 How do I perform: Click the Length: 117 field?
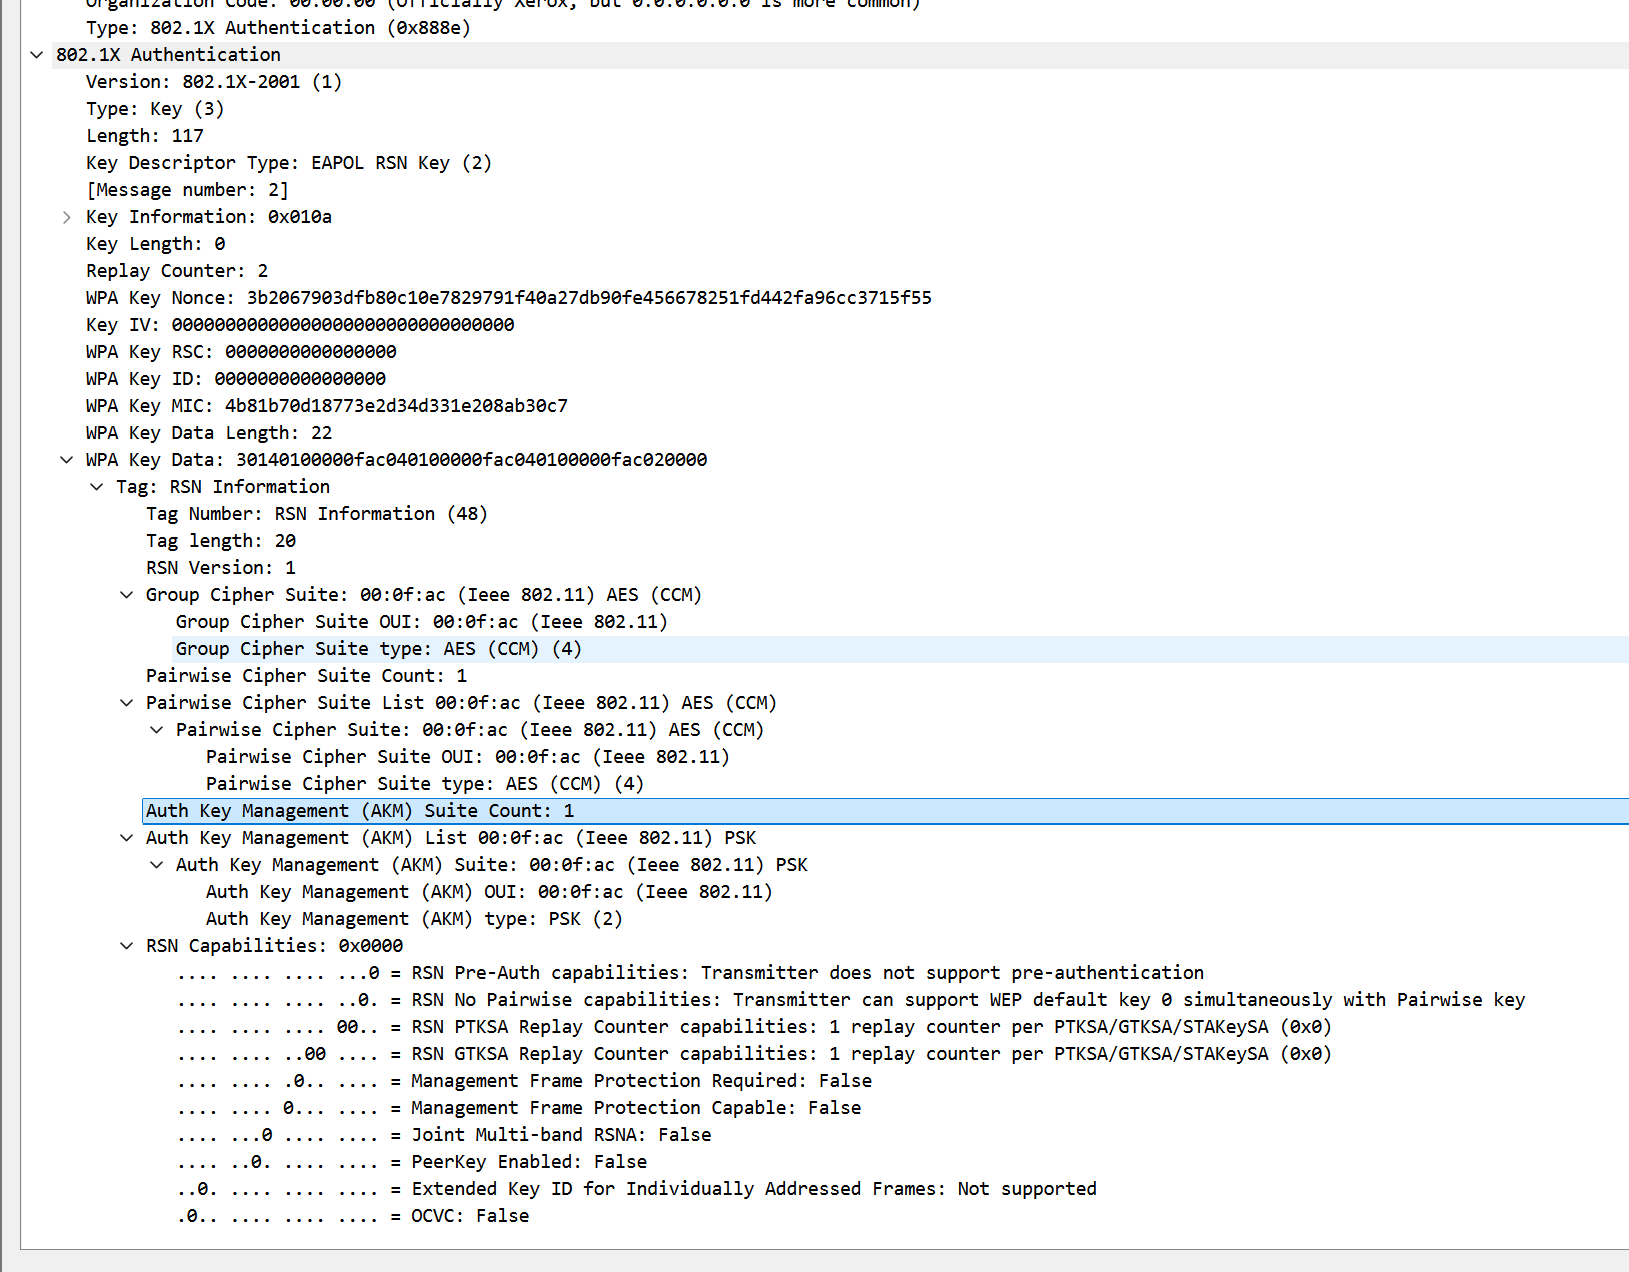(x=145, y=136)
